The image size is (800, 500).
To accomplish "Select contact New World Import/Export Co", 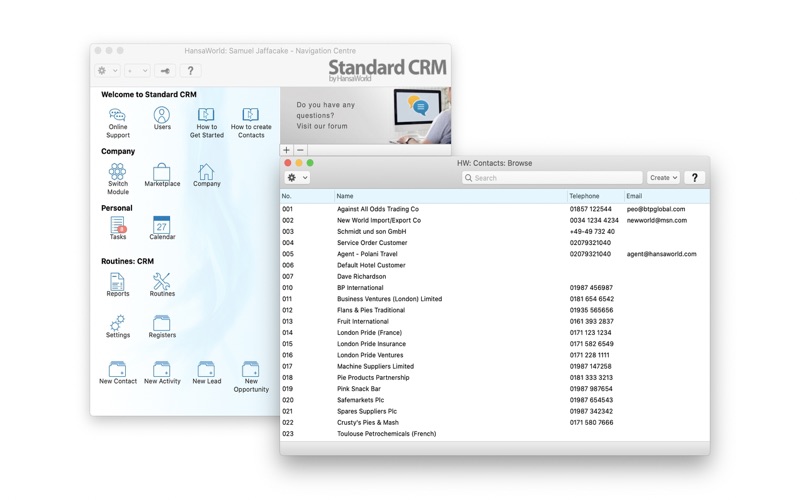I will click(x=494, y=220).
